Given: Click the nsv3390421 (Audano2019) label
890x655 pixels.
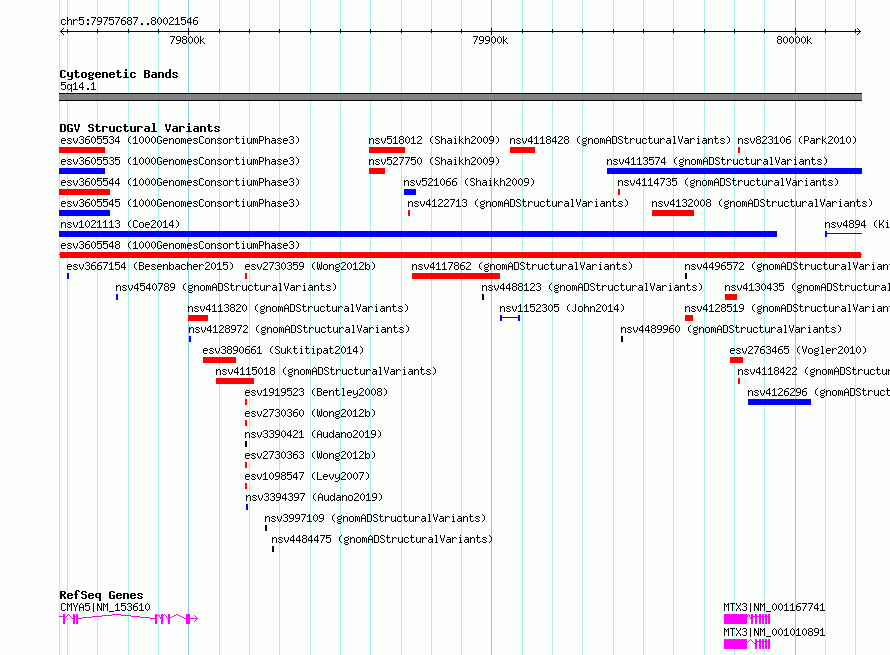Looking at the screenshot, I should (313, 434).
